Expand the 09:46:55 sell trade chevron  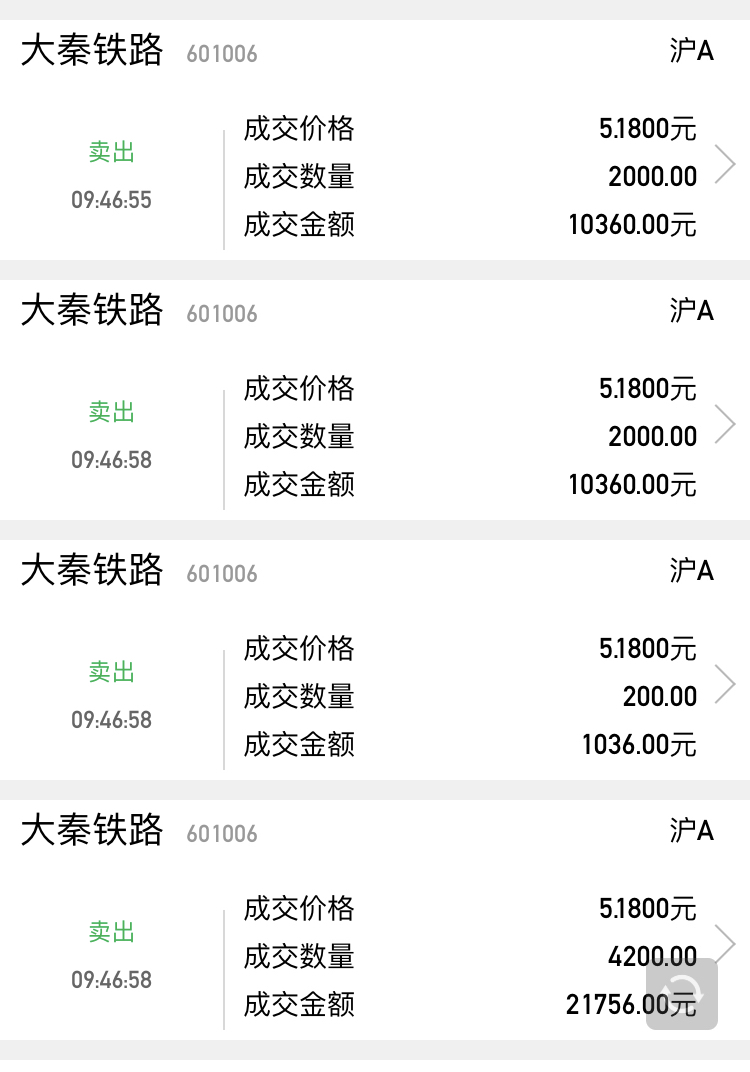point(725,164)
